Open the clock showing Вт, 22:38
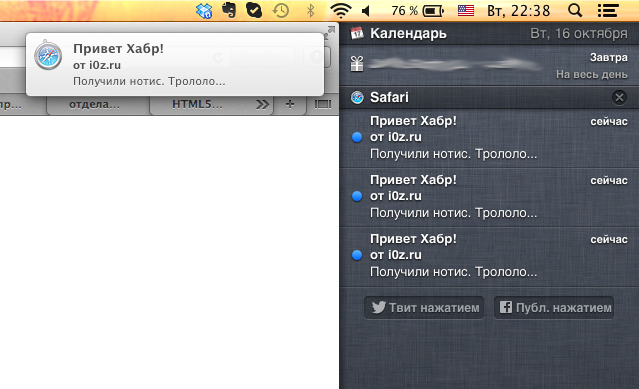 click(518, 11)
